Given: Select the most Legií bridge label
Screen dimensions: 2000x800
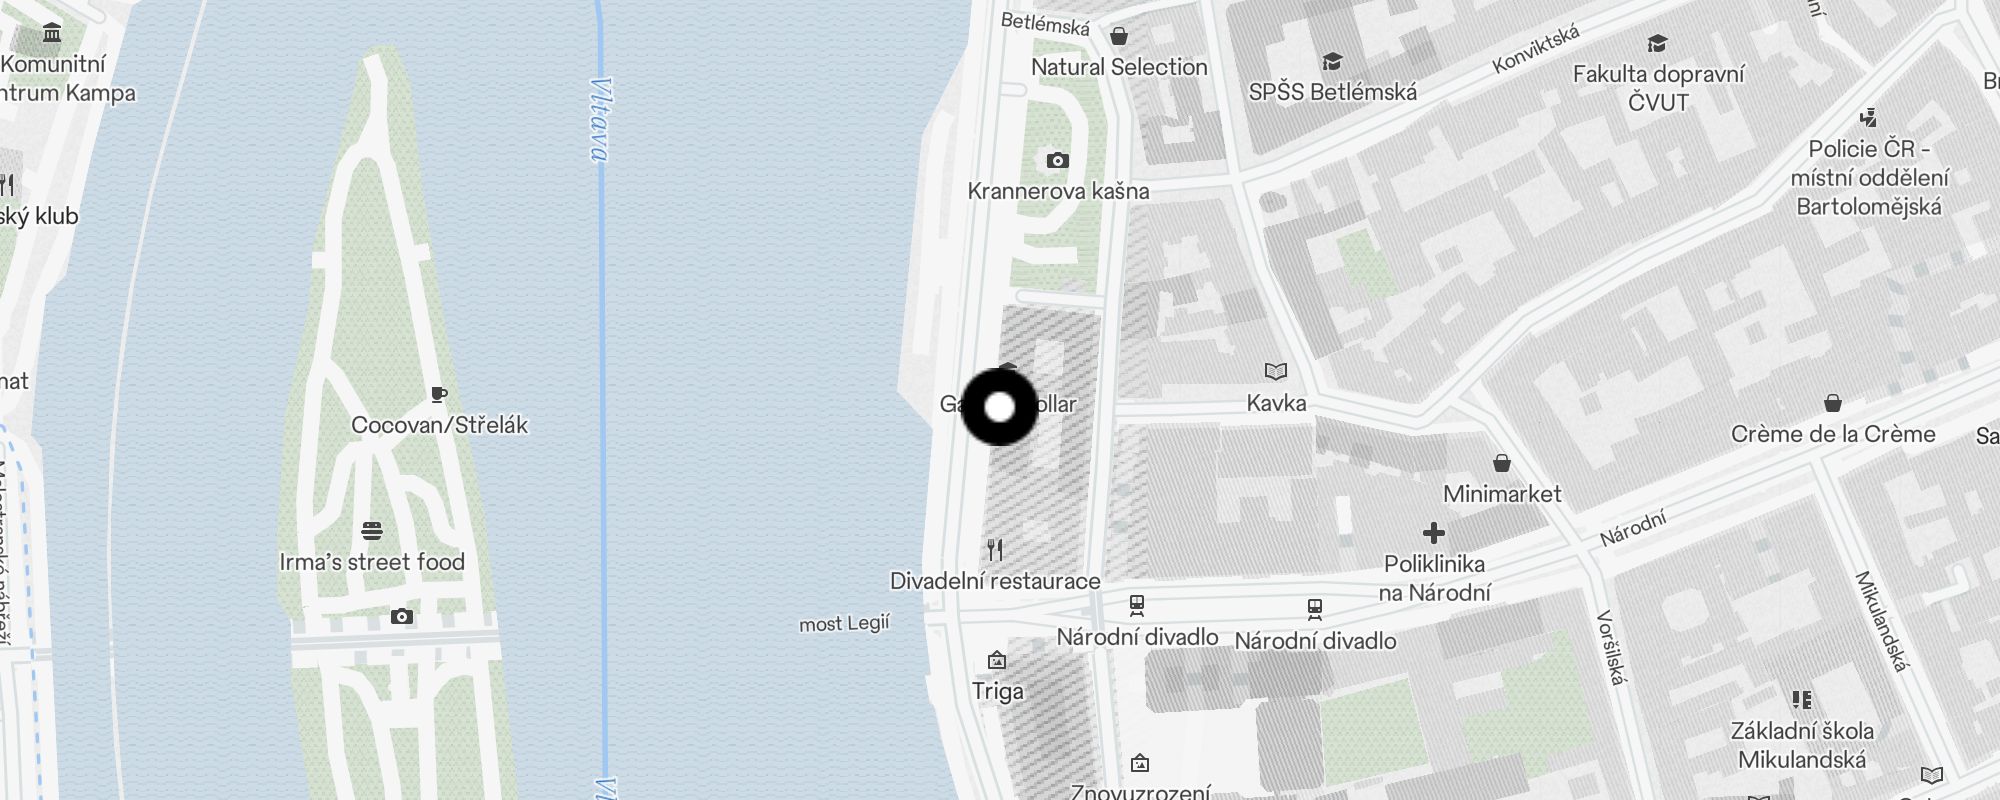Looking at the screenshot, I should 844,624.
